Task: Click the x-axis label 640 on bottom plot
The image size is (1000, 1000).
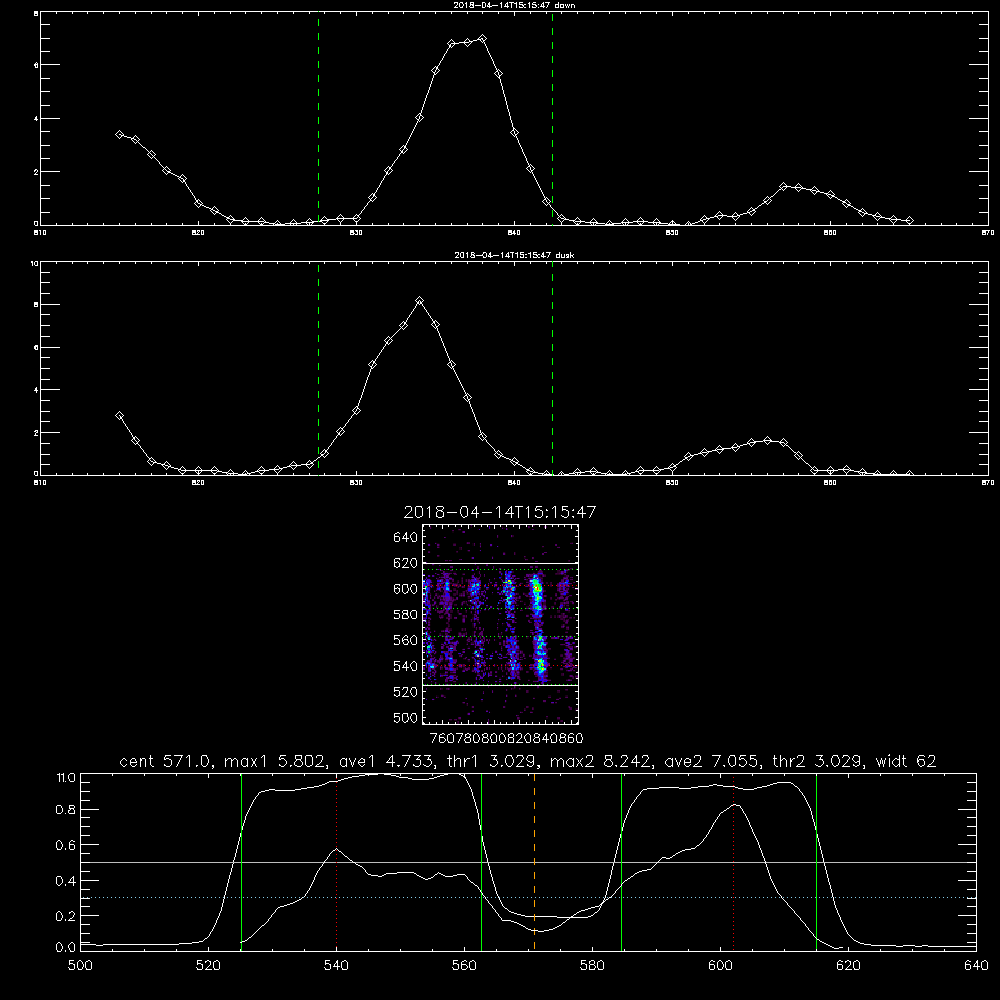Action: pyautogui.click(x=976, y=966)
